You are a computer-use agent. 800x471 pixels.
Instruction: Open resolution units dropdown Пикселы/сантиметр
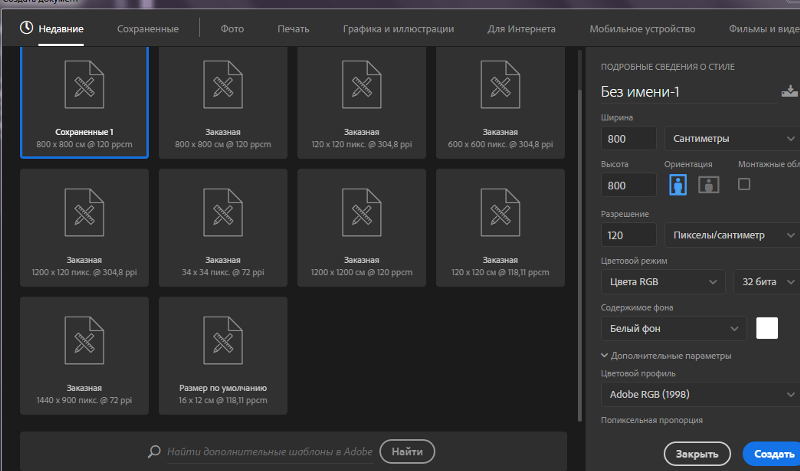click(732, 235)
